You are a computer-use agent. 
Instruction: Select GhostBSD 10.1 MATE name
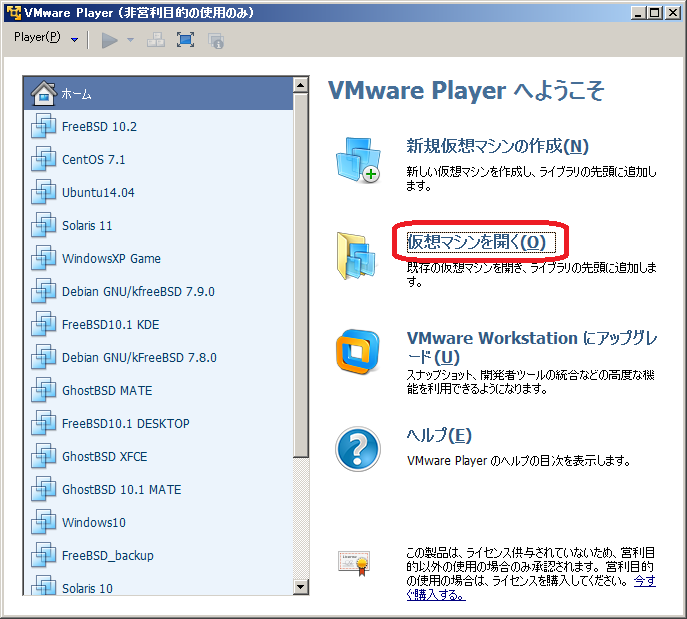coord(122,490)
